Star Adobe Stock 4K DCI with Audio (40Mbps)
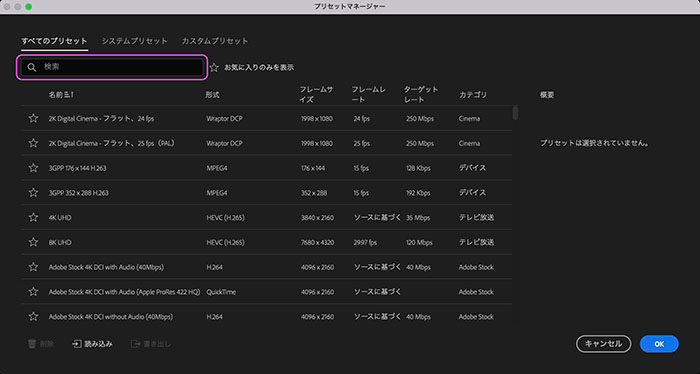This screenshot has height=374, width=700. (x=33, y=267)
